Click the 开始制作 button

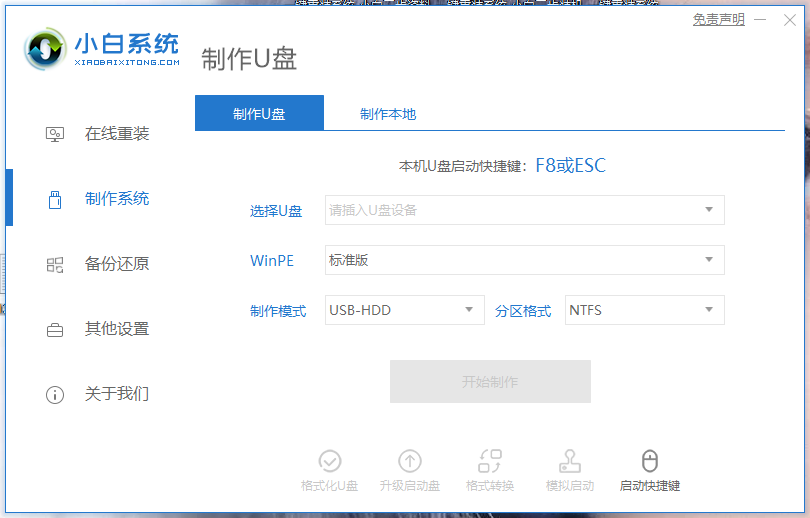click(490, 382)
